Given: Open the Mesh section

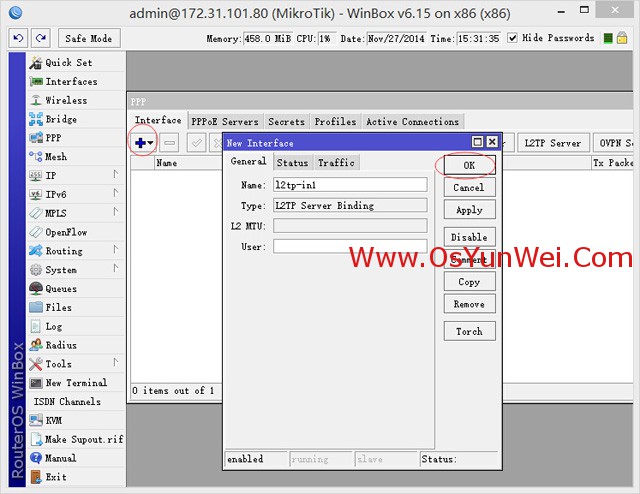Looking at the screenshot, I should pos(77,157).
